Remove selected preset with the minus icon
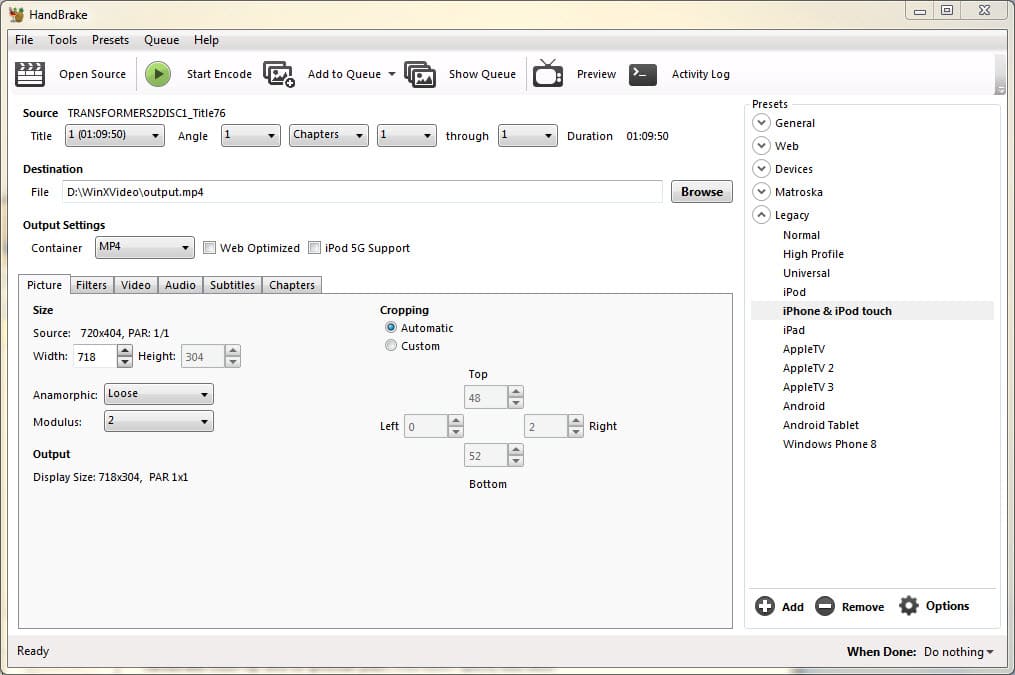Image resolution: width=1015 pixels, height=675 pixels. (825, 606)
